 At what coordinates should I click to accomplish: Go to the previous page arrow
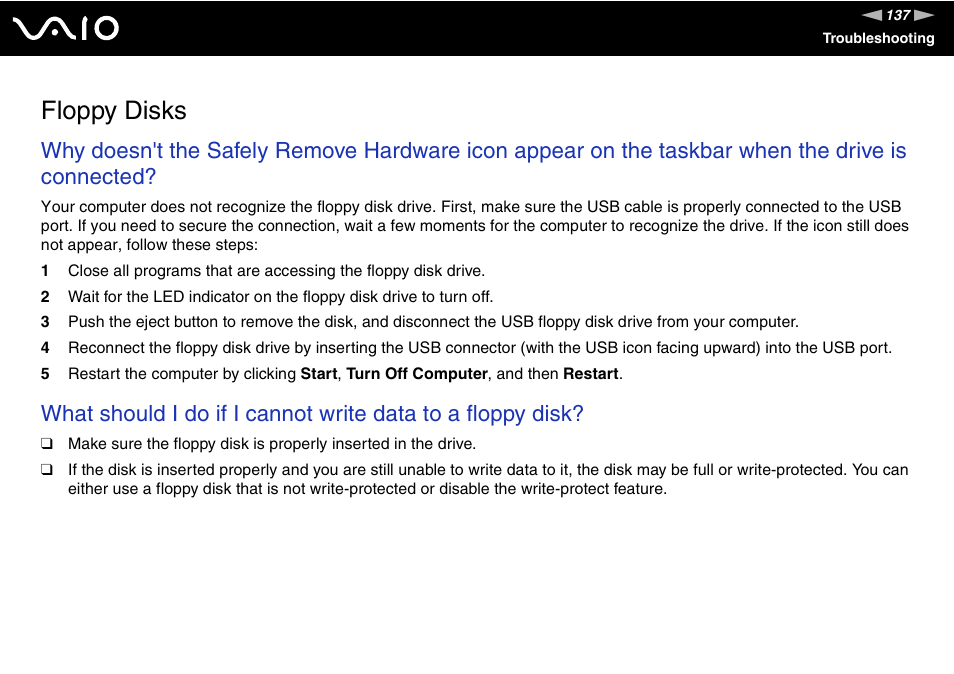coord(871,15)
